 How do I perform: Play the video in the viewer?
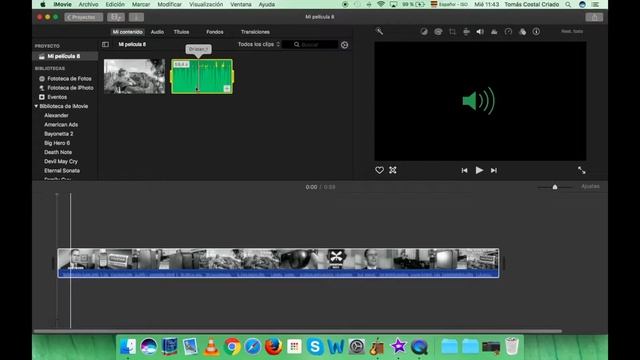point(479,170)
